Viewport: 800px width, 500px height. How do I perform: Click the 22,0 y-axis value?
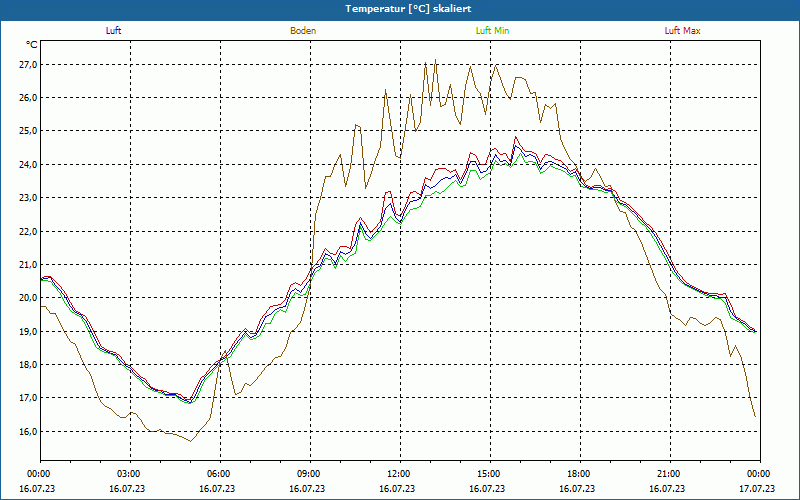[28, 231]
